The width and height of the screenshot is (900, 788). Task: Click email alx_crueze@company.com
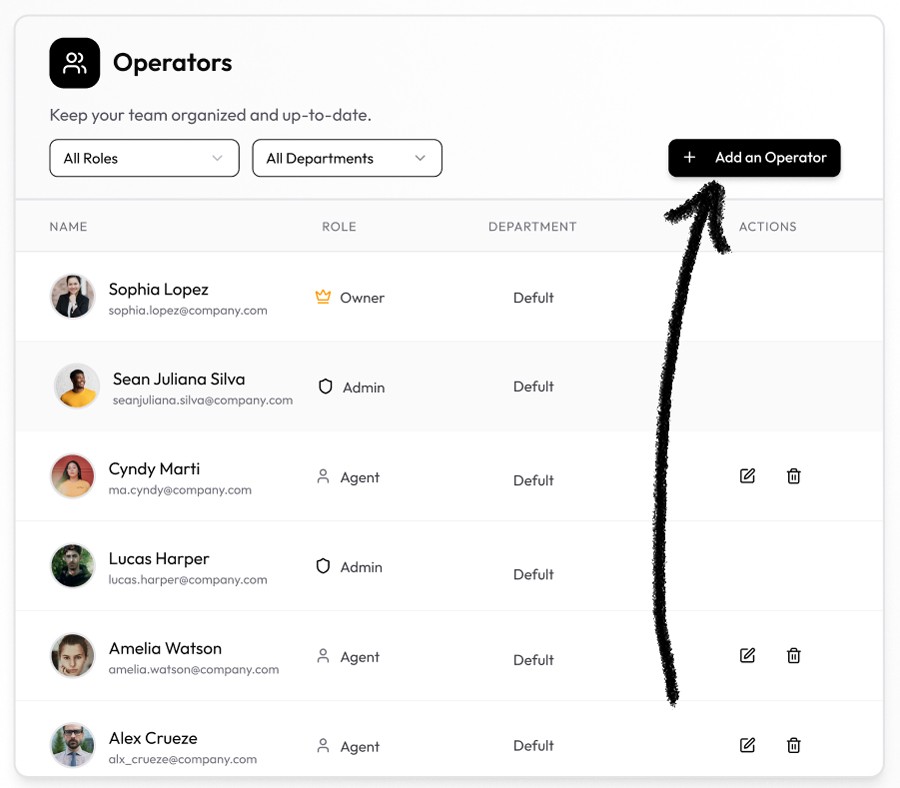[183, 759]
